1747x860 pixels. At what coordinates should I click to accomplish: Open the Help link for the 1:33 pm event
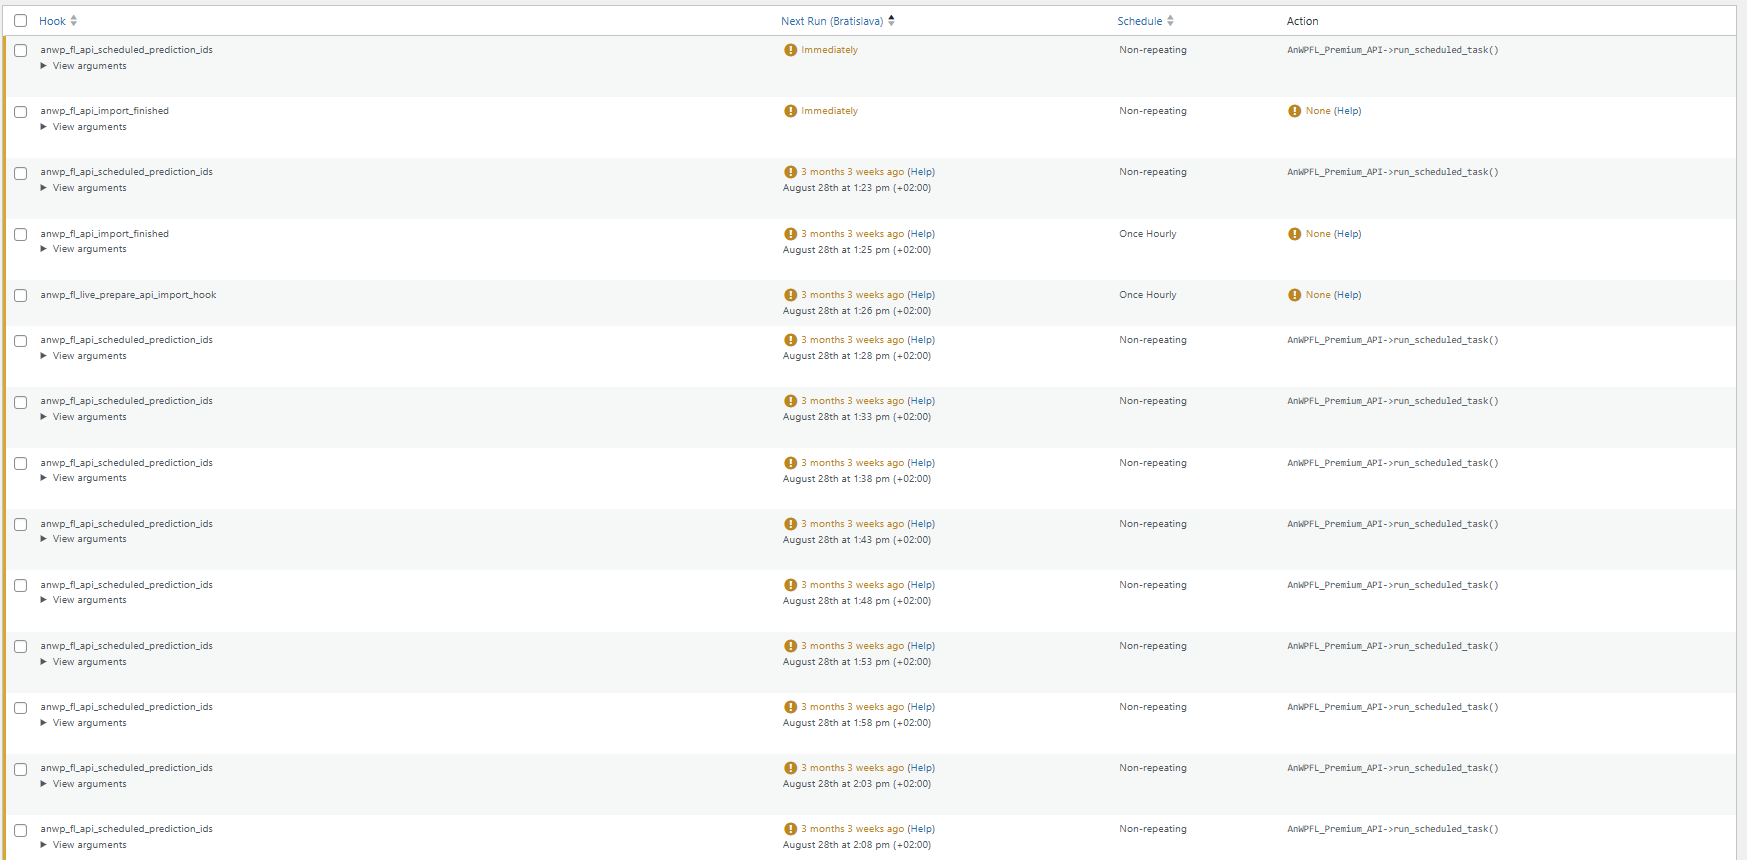click(x=921, y=401)
